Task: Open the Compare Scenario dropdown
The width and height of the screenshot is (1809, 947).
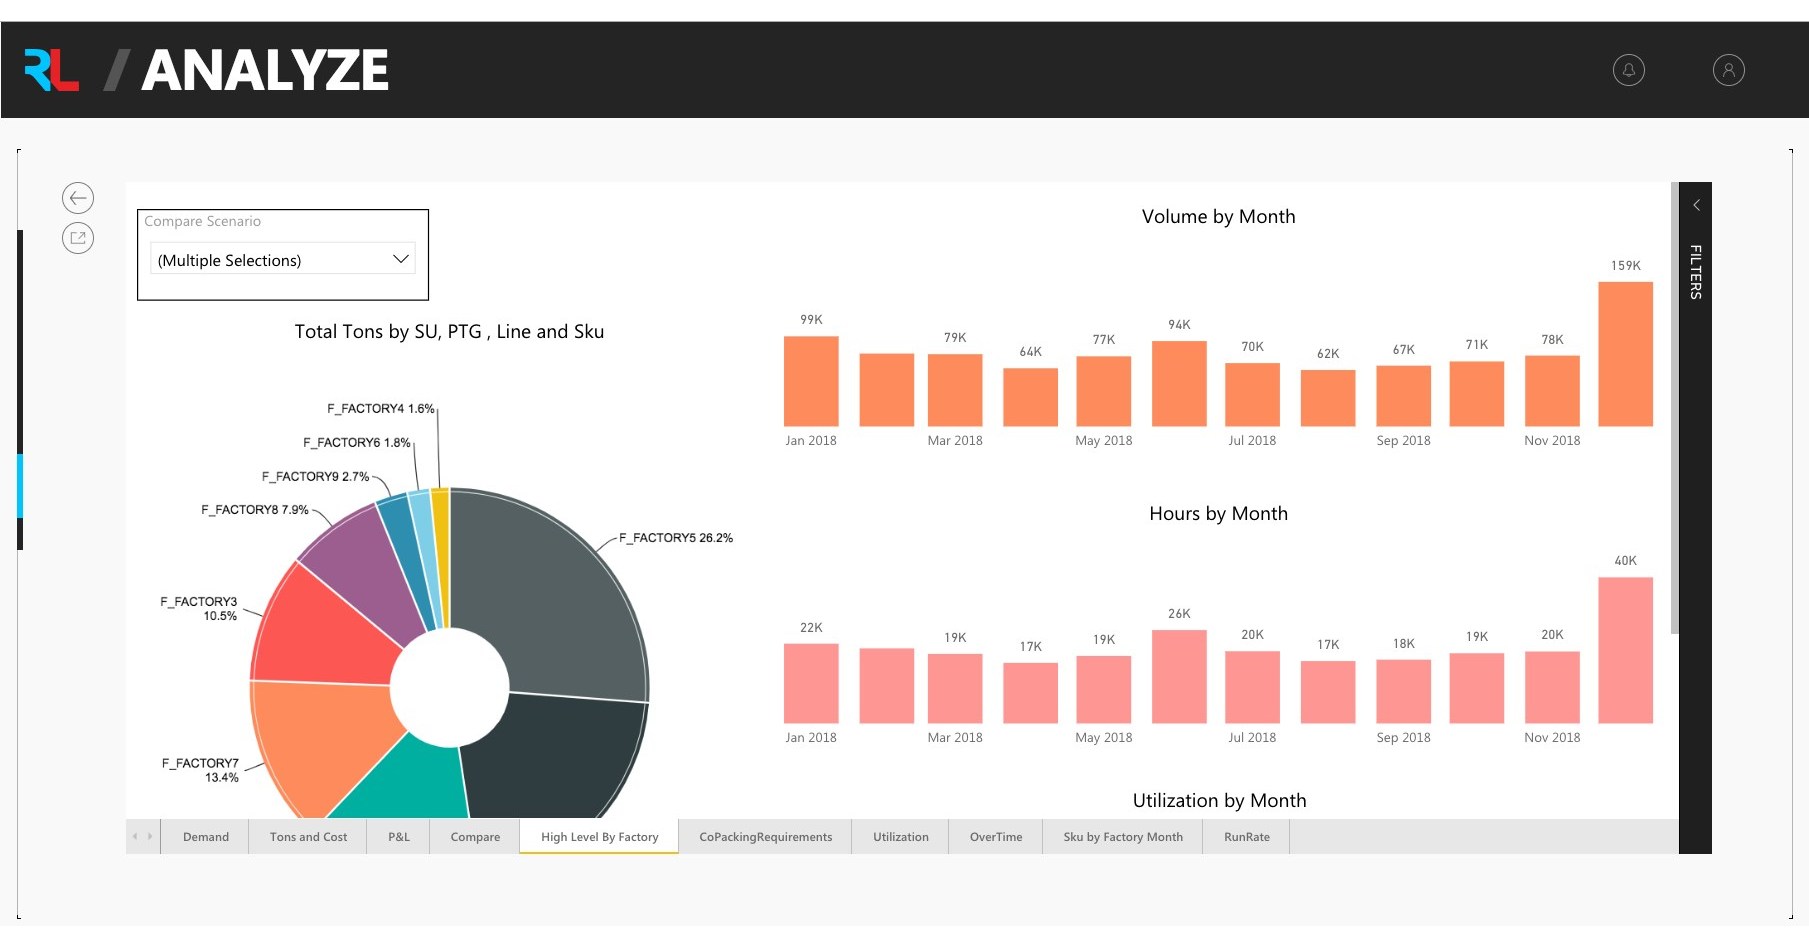Action: tap(401, 259)
